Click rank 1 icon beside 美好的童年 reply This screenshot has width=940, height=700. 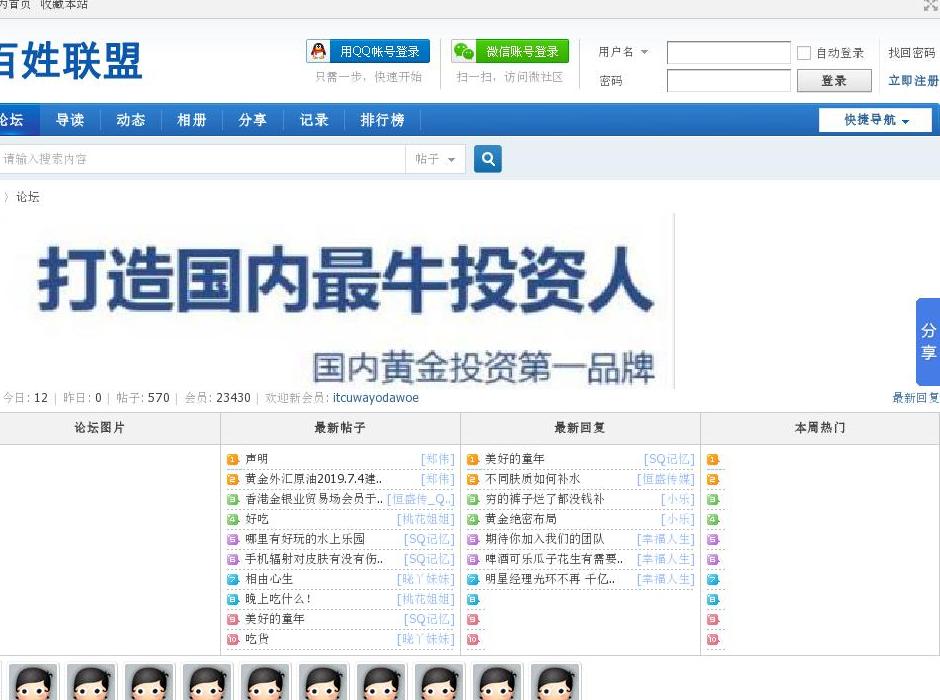[473, 460]
